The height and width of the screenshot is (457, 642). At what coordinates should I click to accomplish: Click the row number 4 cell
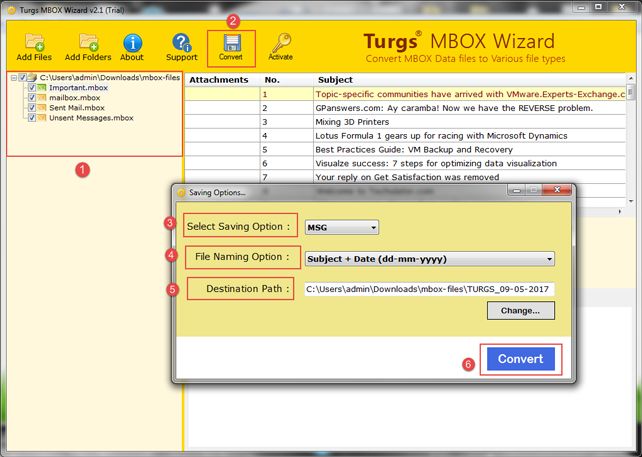[x=287, y=136]
